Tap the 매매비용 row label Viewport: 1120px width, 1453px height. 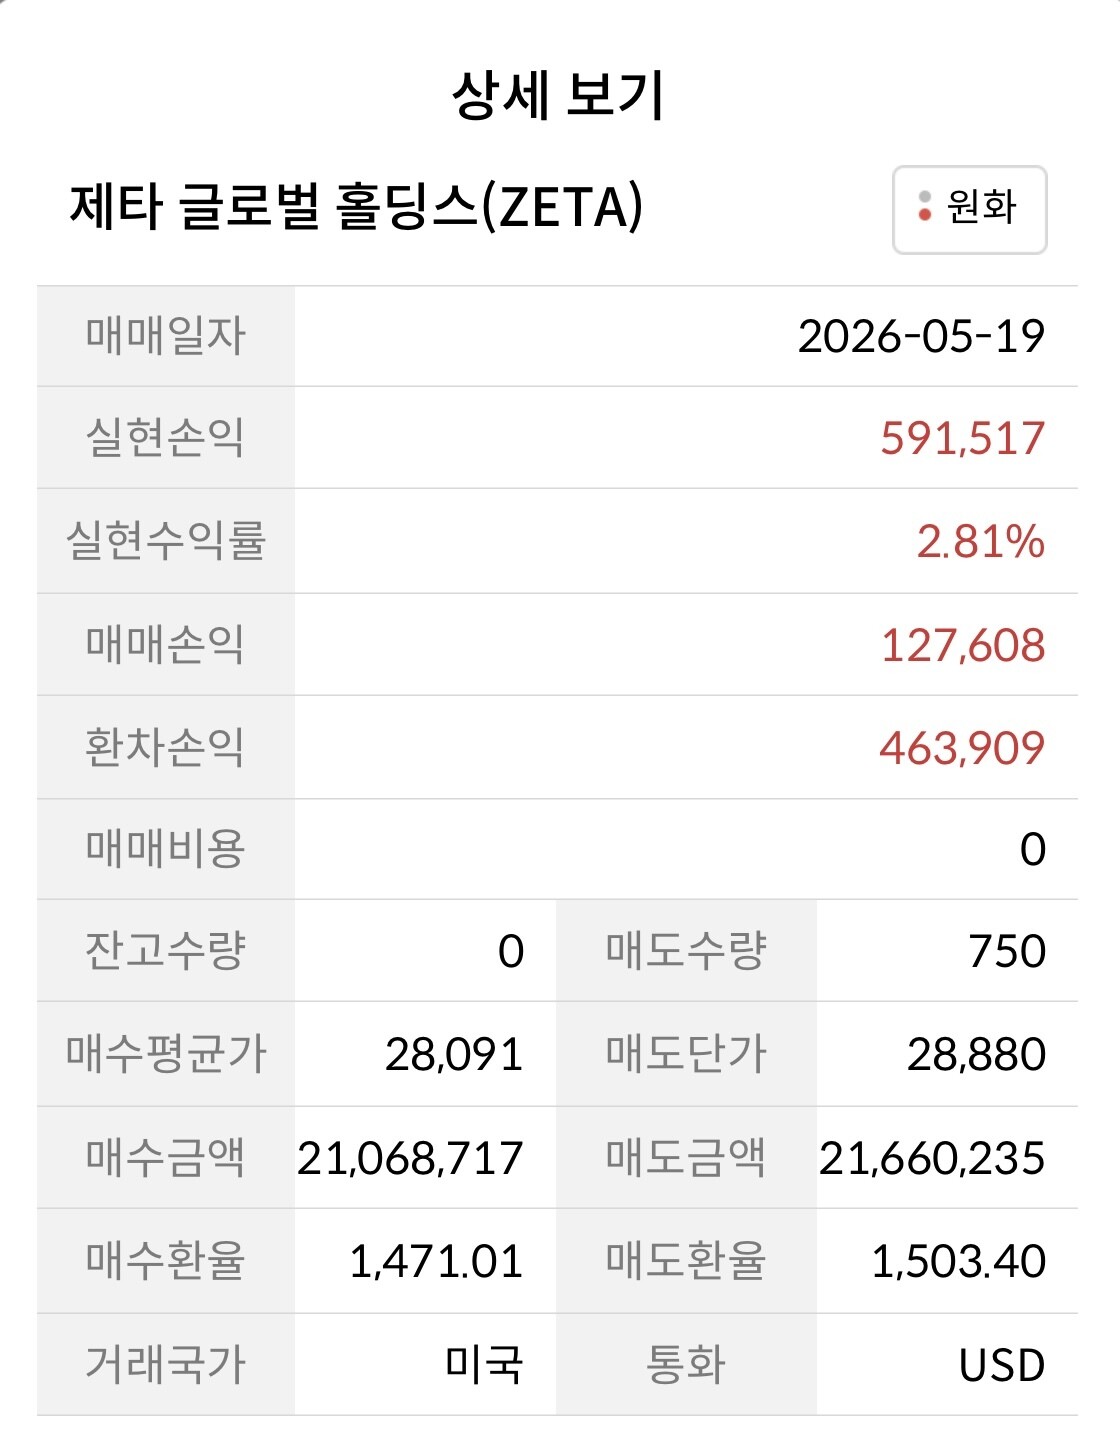point(166,849)
